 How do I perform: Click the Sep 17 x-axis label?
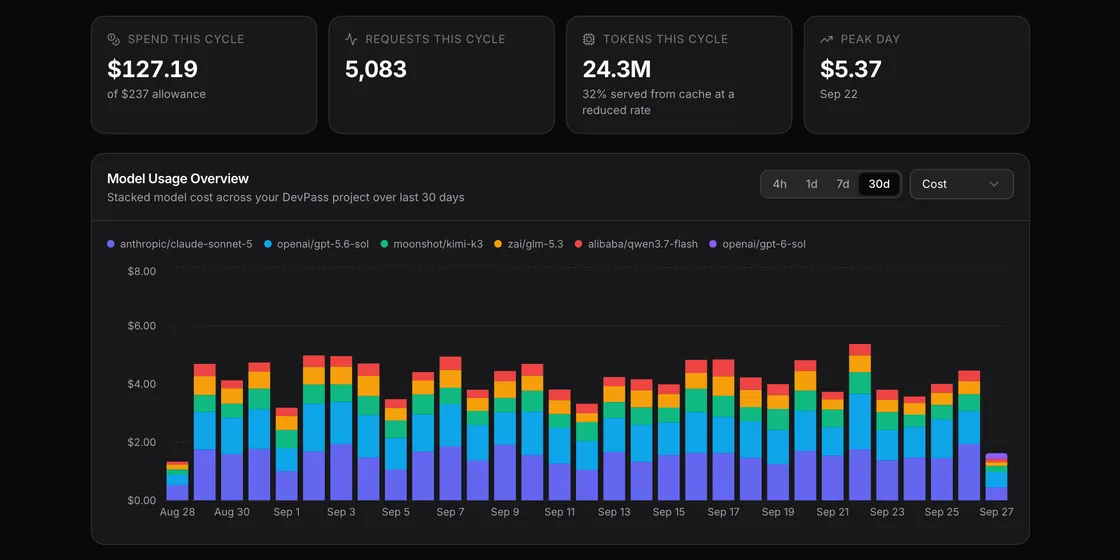tap(724, 512)
